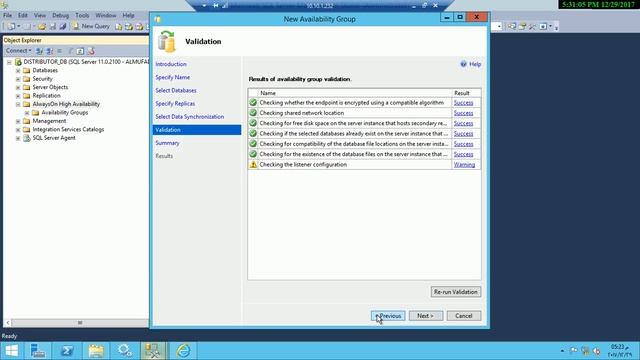Open Internet Explorer from the taskbar
Viewport: 640px width, 360px height.
pos(183,351)
